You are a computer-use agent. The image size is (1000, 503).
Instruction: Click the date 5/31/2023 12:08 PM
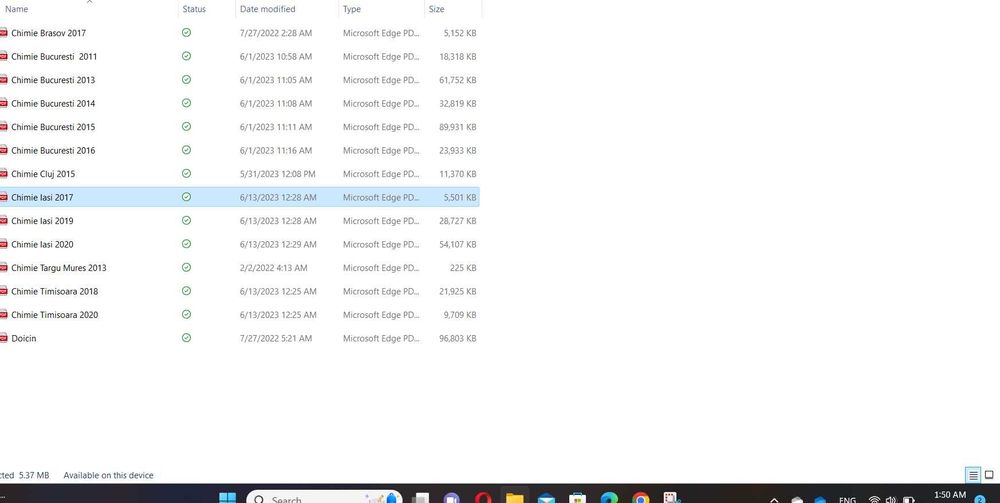click(277, 173)
